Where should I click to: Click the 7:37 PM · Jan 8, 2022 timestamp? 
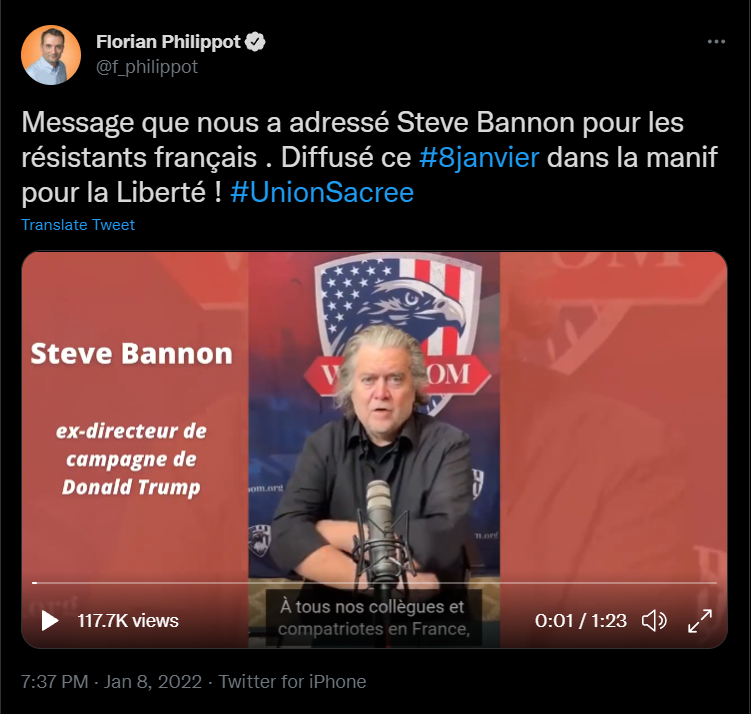pyautogui.click(x=112, y=681)
